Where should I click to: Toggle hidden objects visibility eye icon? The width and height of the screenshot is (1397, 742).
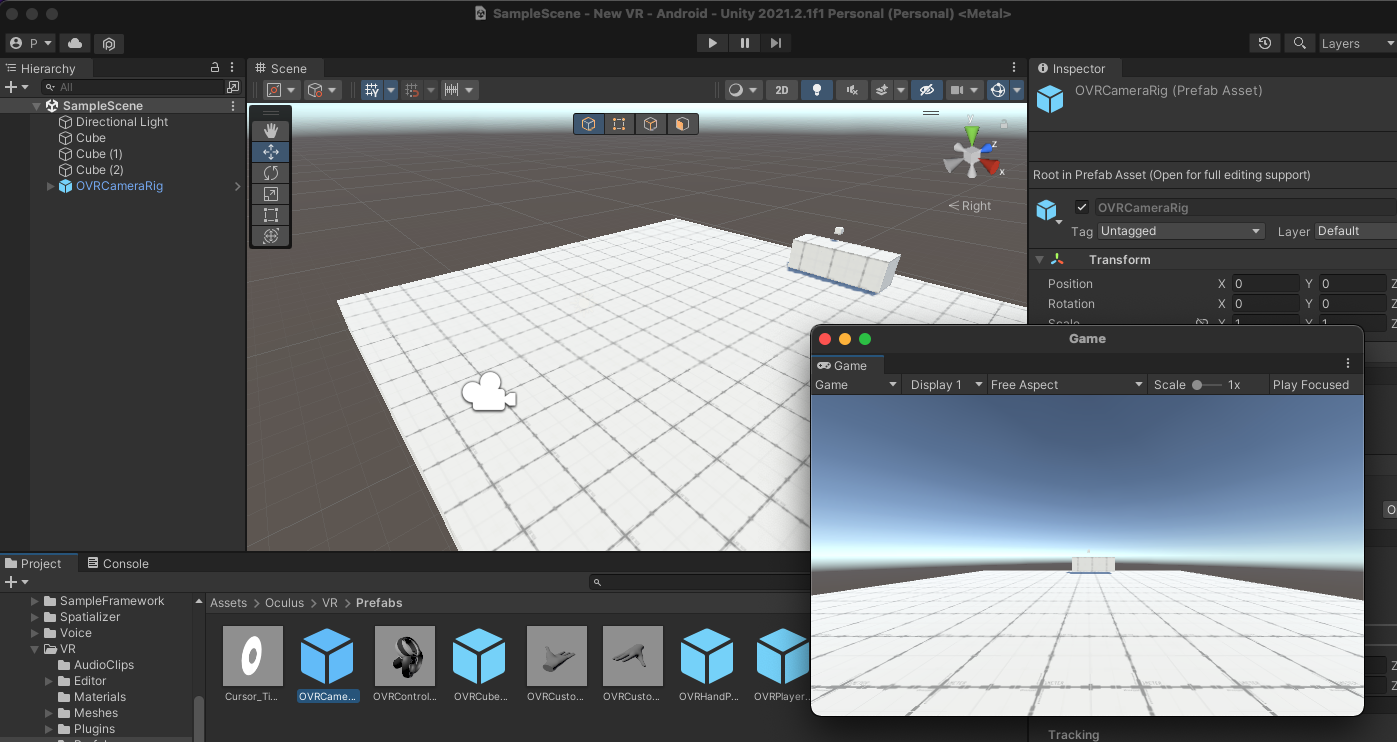point(926,90)
